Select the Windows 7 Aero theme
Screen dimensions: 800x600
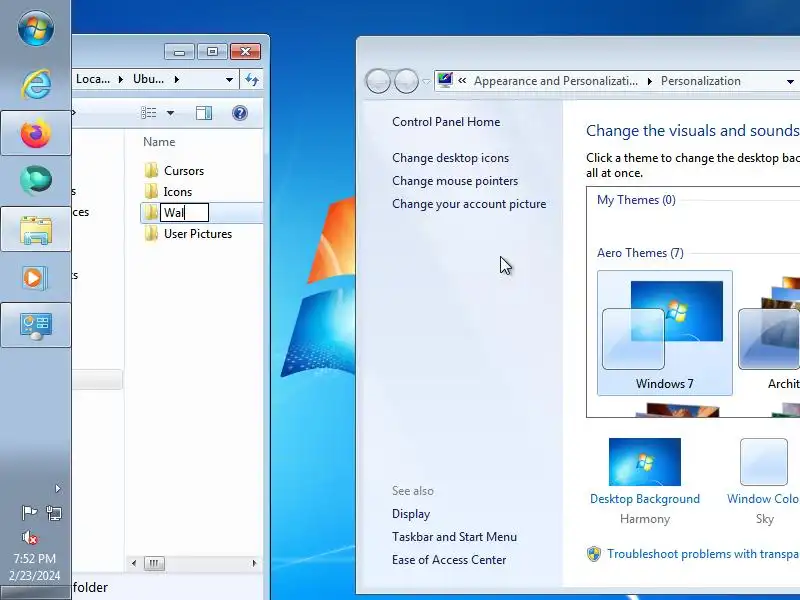coord(665,333)
